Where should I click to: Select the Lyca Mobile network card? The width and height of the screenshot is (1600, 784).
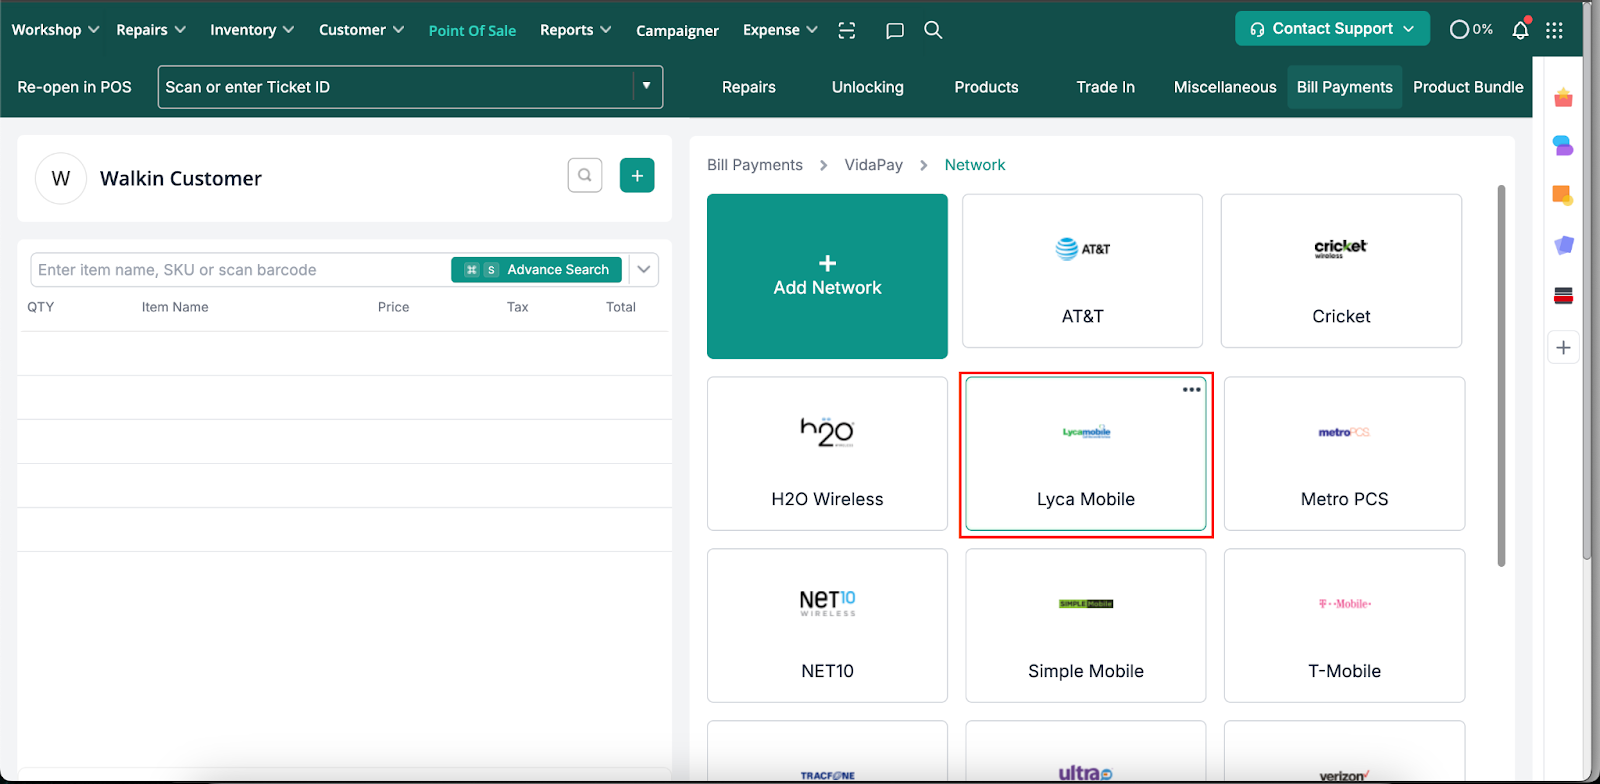coord(1086,453)
